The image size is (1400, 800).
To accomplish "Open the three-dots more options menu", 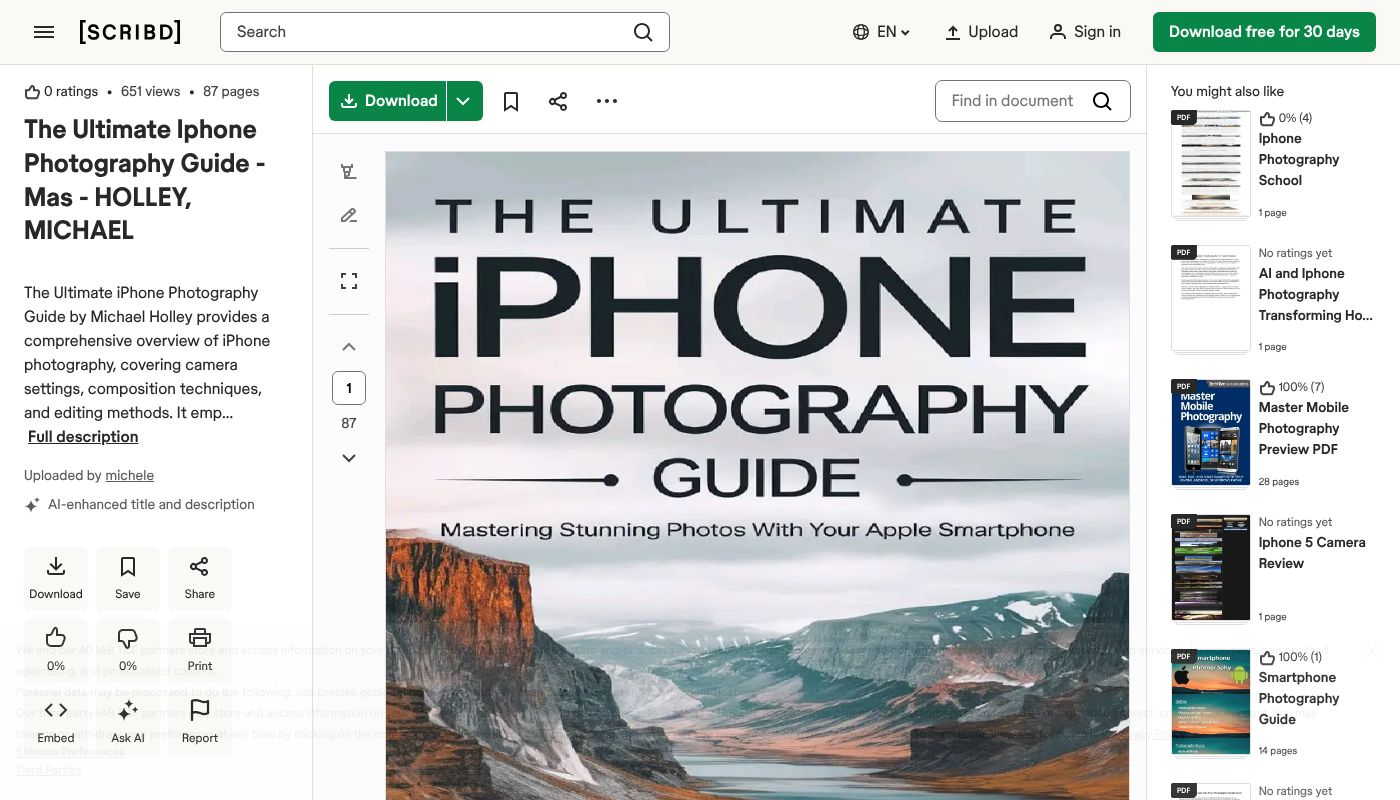I will coord(607,101).
